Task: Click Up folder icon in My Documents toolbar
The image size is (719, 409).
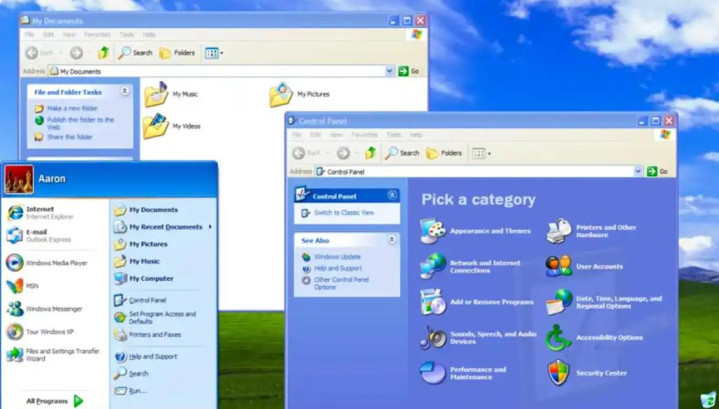Action: tap(104, 53)
